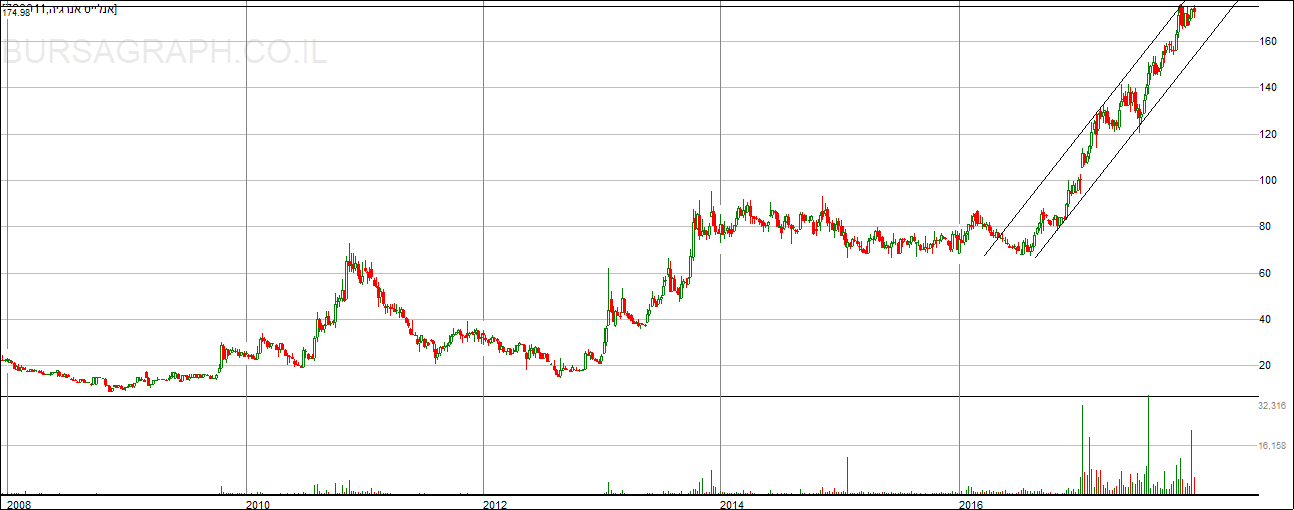Viewport: 1294px width, 510px height.
Task: Select the 2016 year label
Action: (970, 504)
